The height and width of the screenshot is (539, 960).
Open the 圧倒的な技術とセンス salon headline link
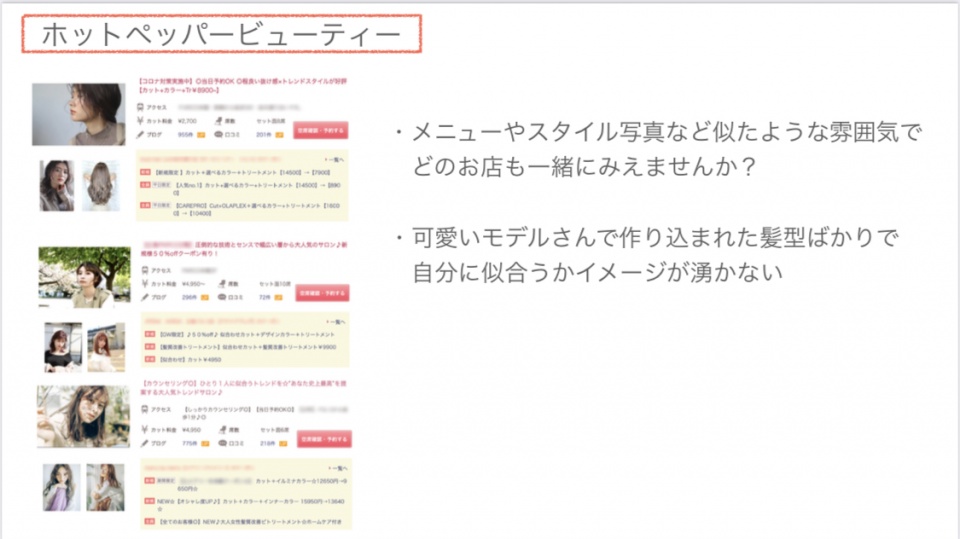click(245, 249)
